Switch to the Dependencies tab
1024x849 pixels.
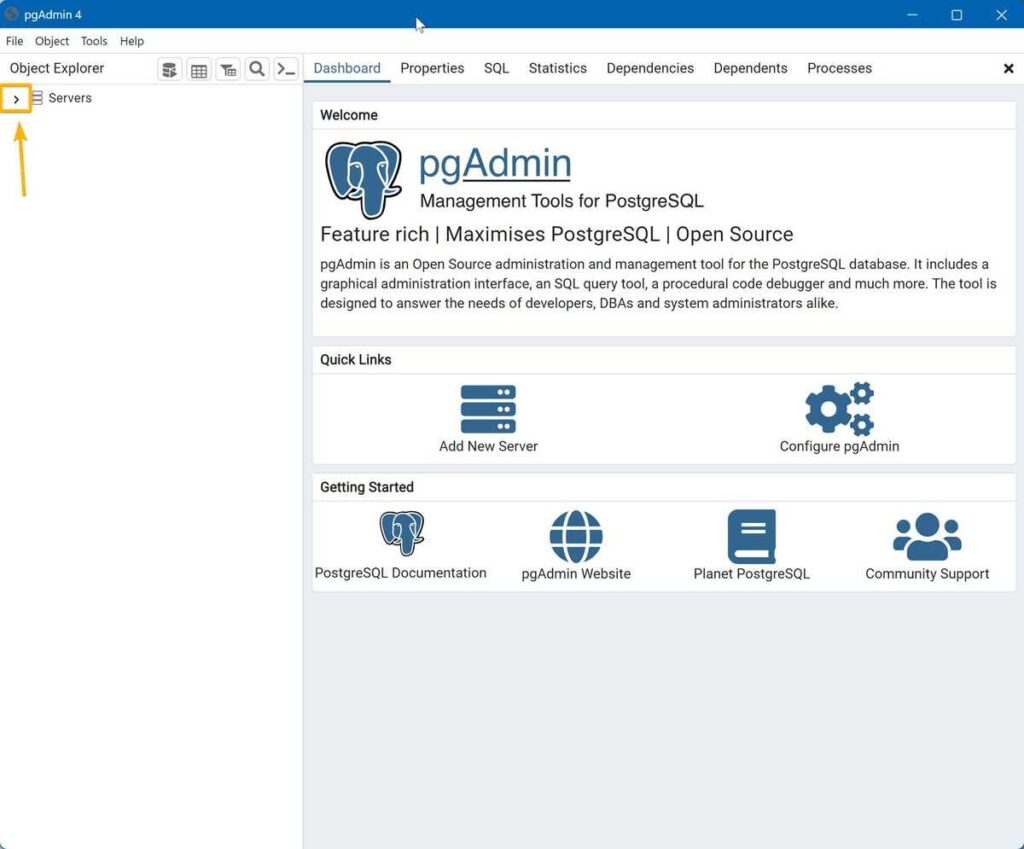click(650, 68)
